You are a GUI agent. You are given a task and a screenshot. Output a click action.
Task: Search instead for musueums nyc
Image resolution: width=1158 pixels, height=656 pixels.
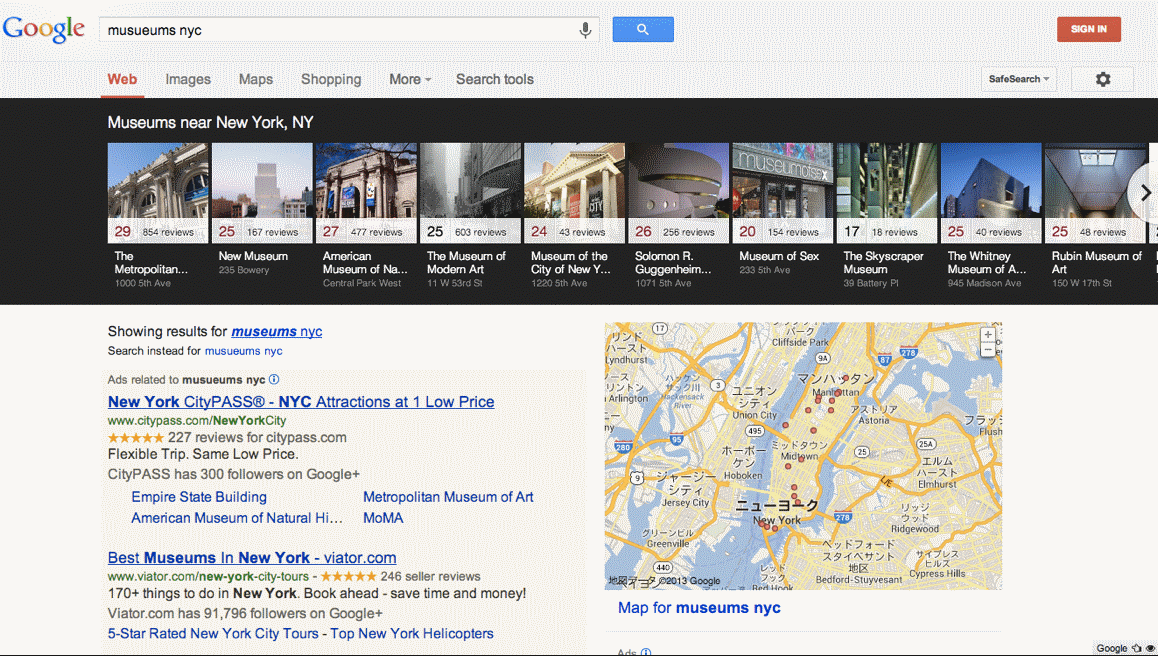click(x=243, y=351)
